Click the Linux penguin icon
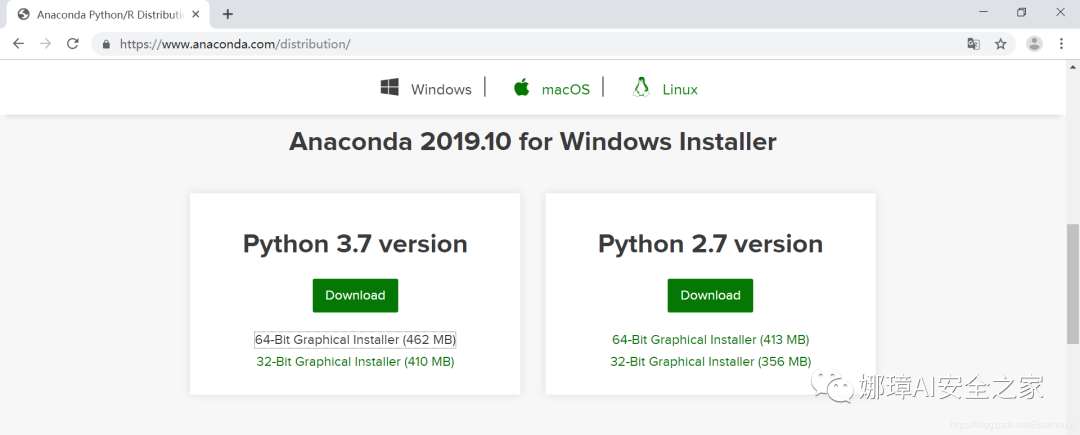This screenshot has height=435, width=1080. (641, 87)
